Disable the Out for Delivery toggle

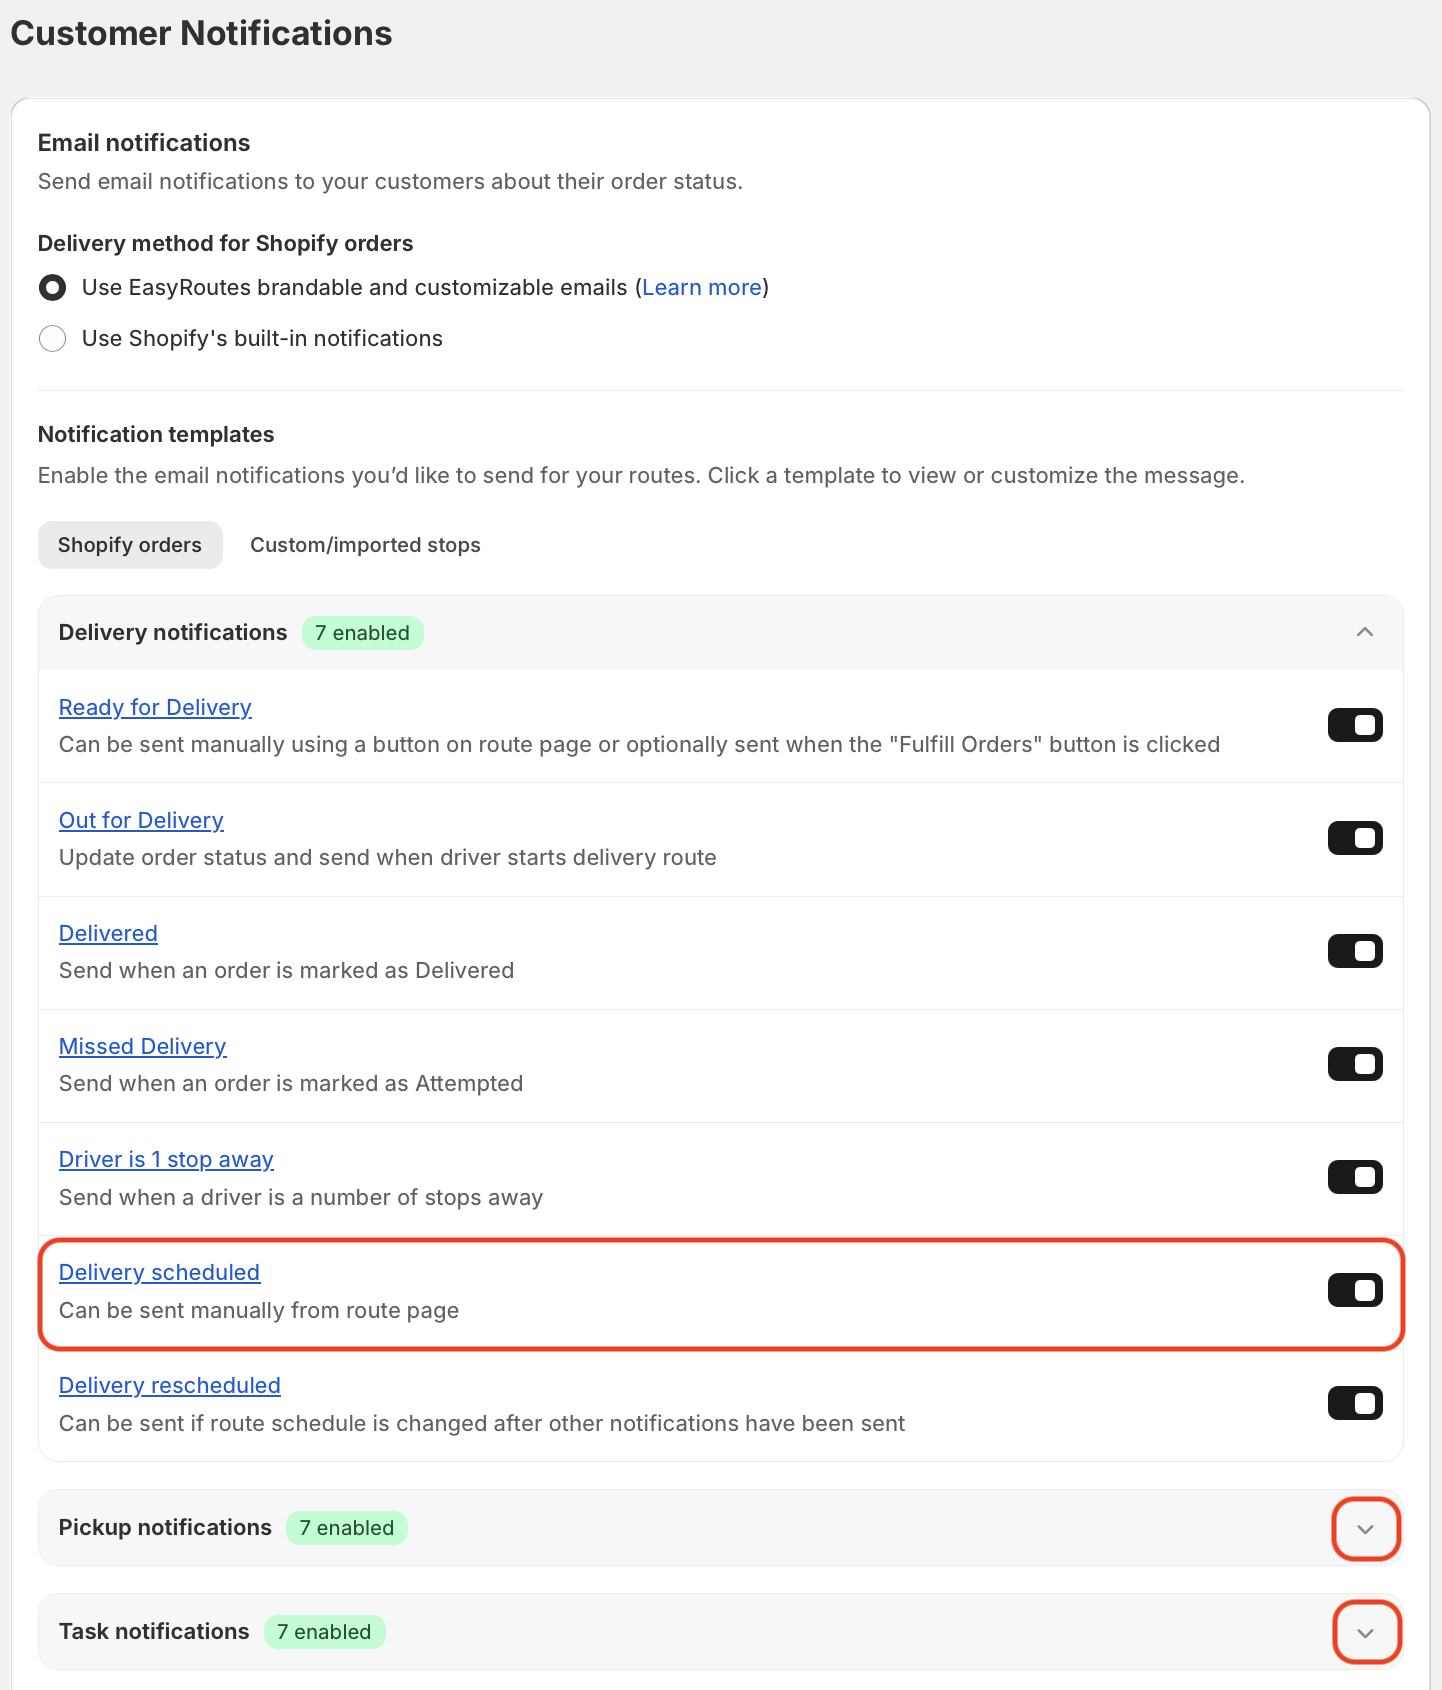(x=1355, y=838)
